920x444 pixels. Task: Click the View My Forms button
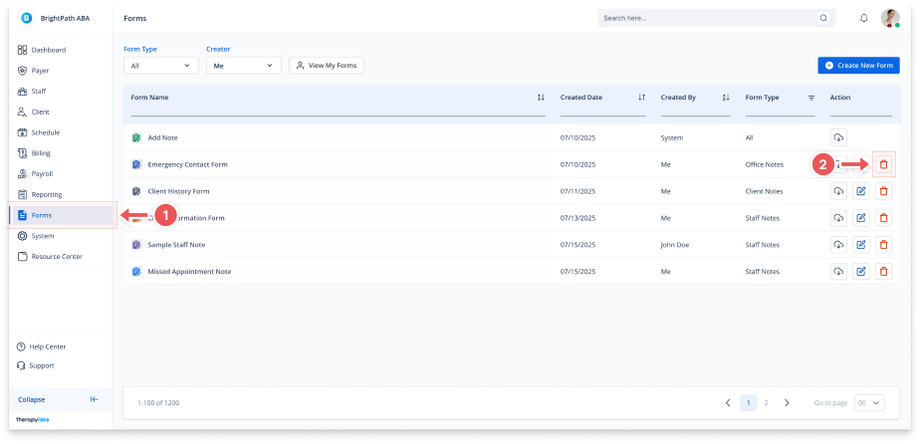[x=326, y=66]
